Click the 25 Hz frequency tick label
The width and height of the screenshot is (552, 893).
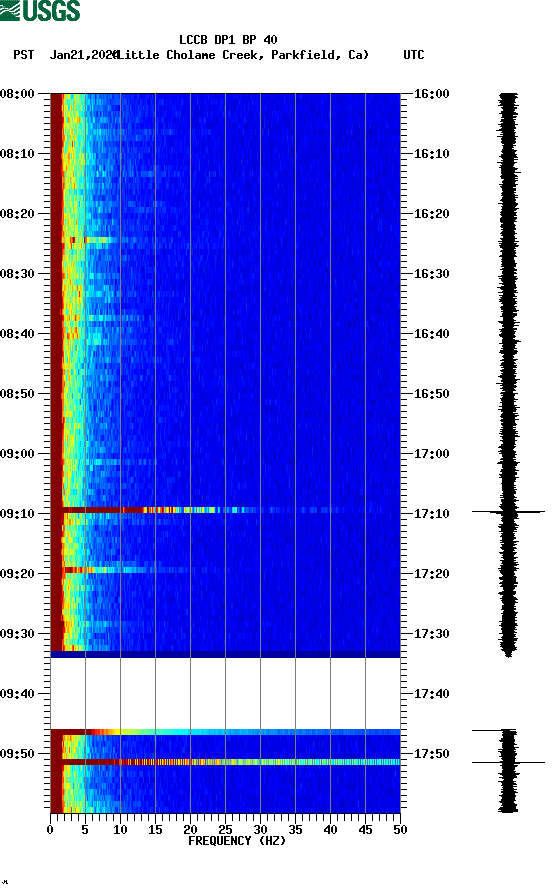pyautogui.click(x=225, y=830)
